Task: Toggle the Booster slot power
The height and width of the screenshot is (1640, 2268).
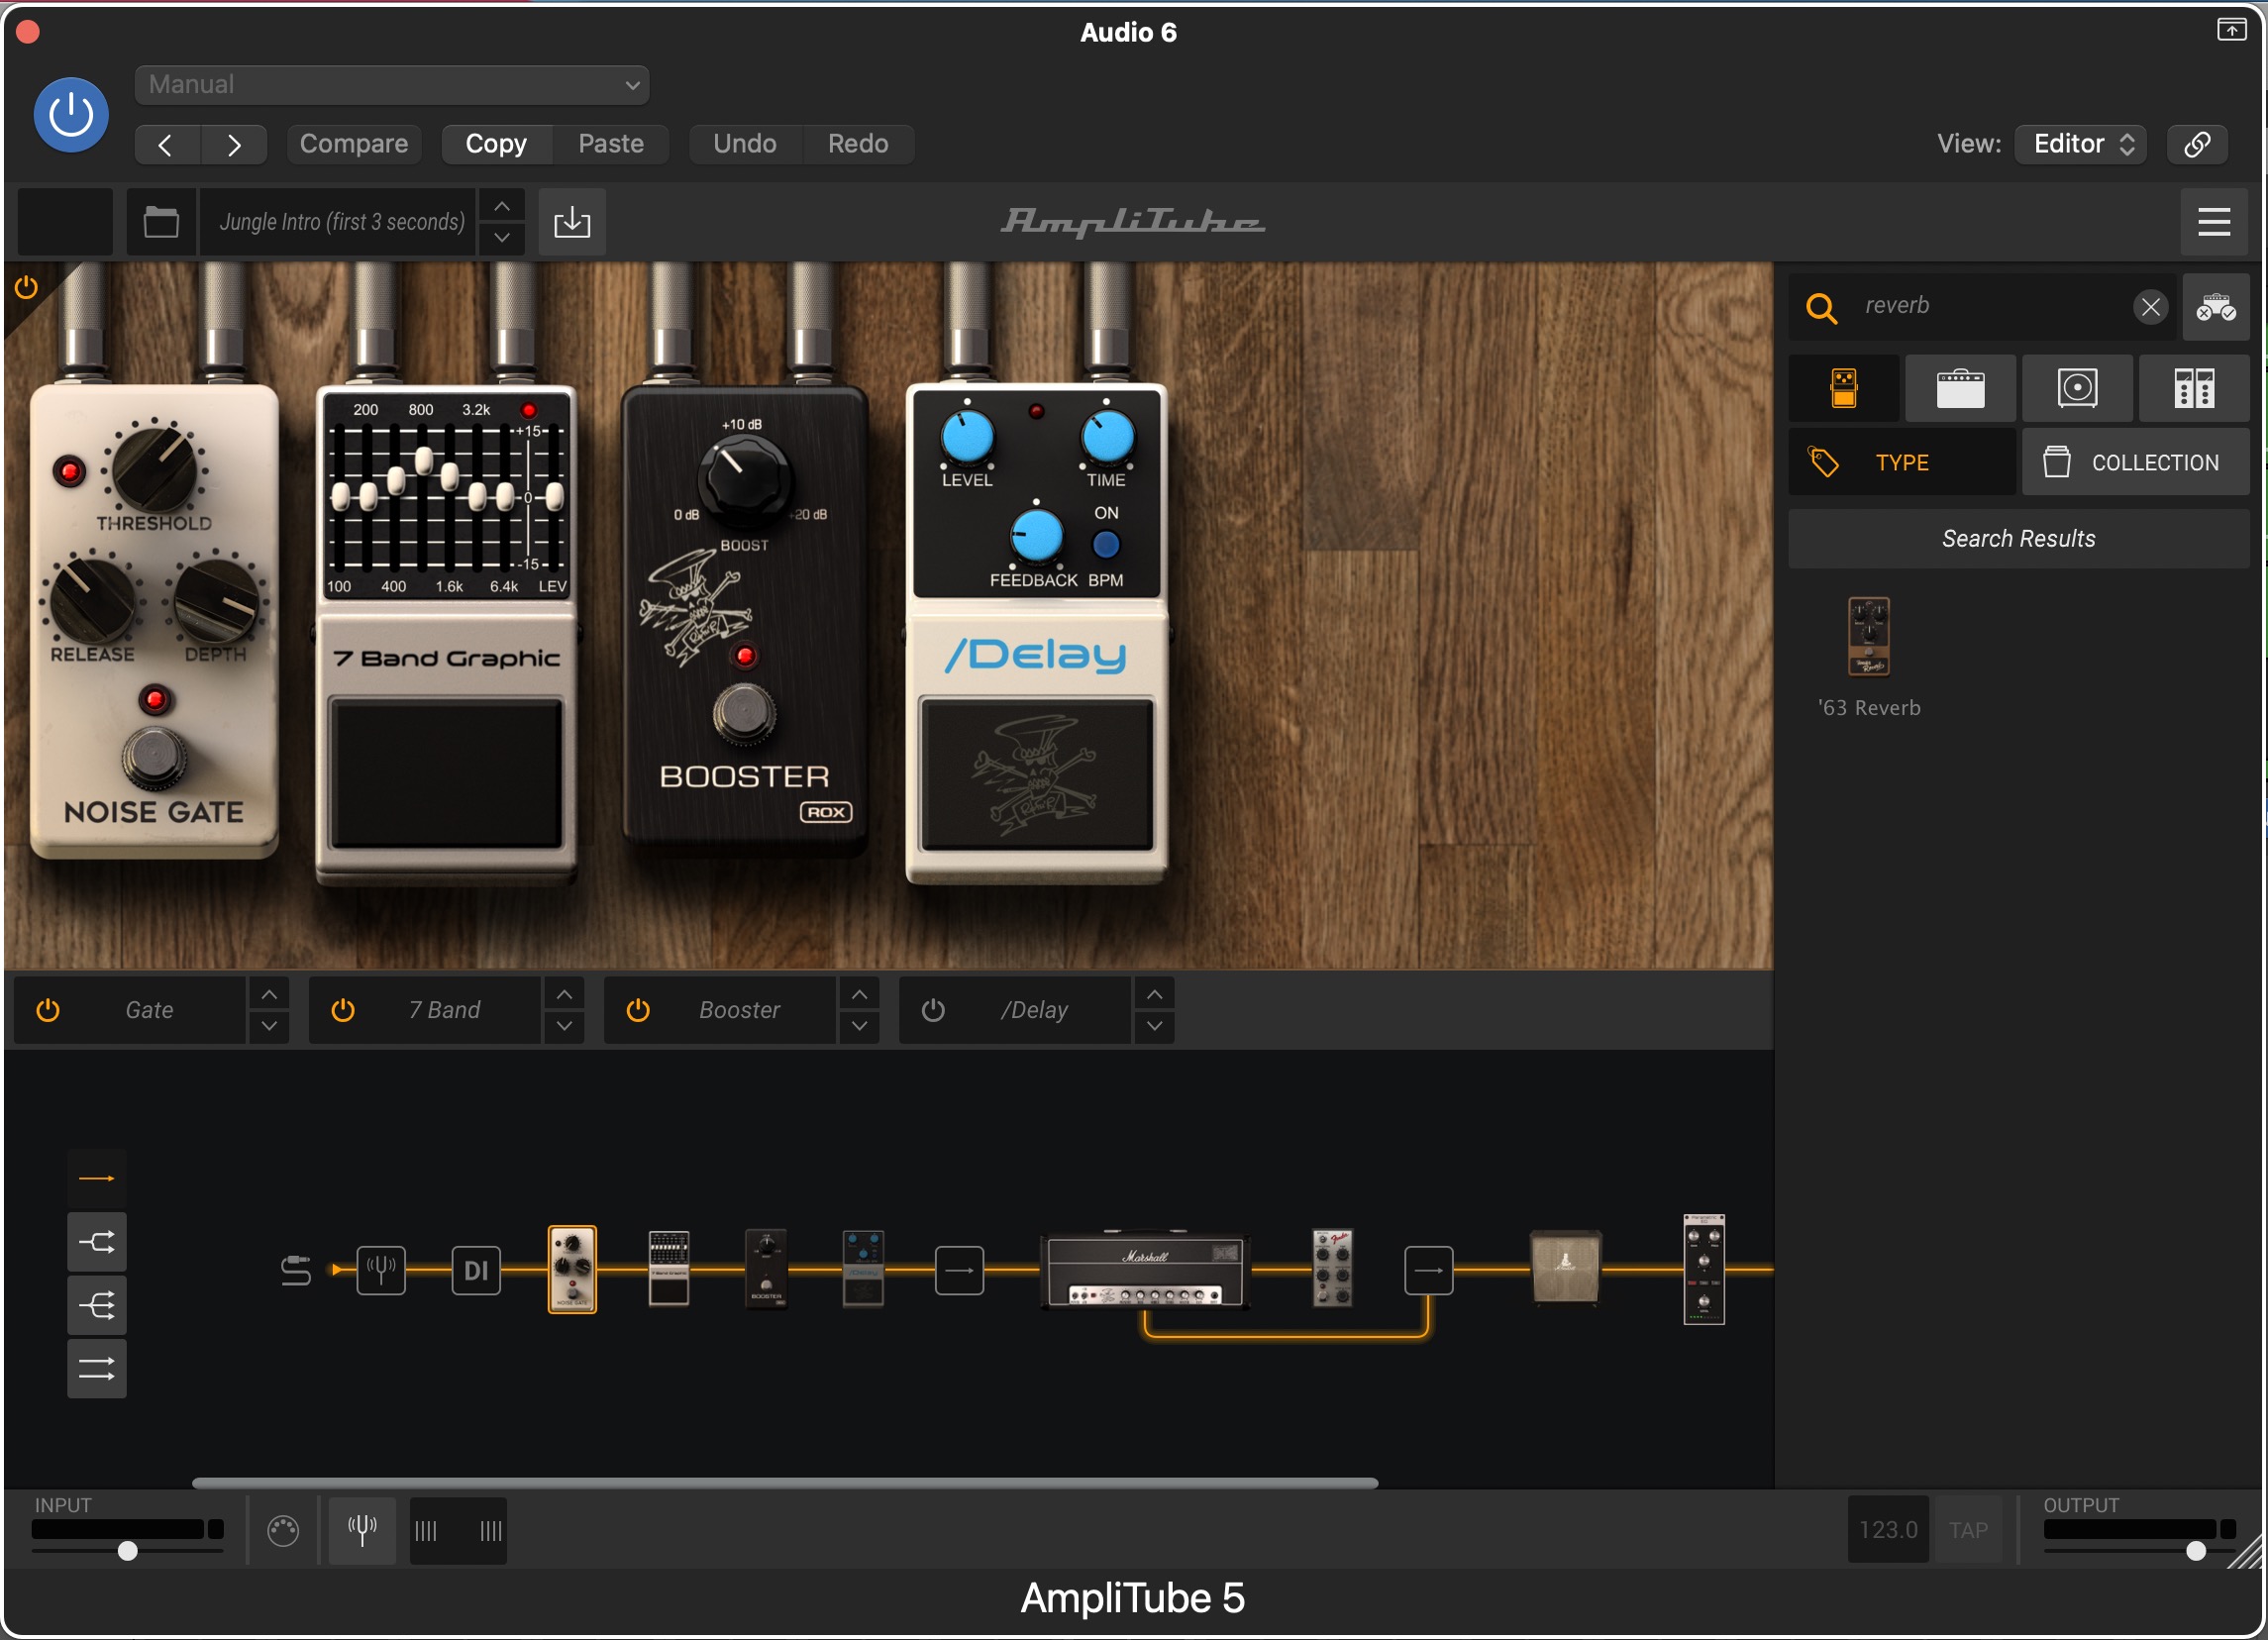Action: point(638,1010)
